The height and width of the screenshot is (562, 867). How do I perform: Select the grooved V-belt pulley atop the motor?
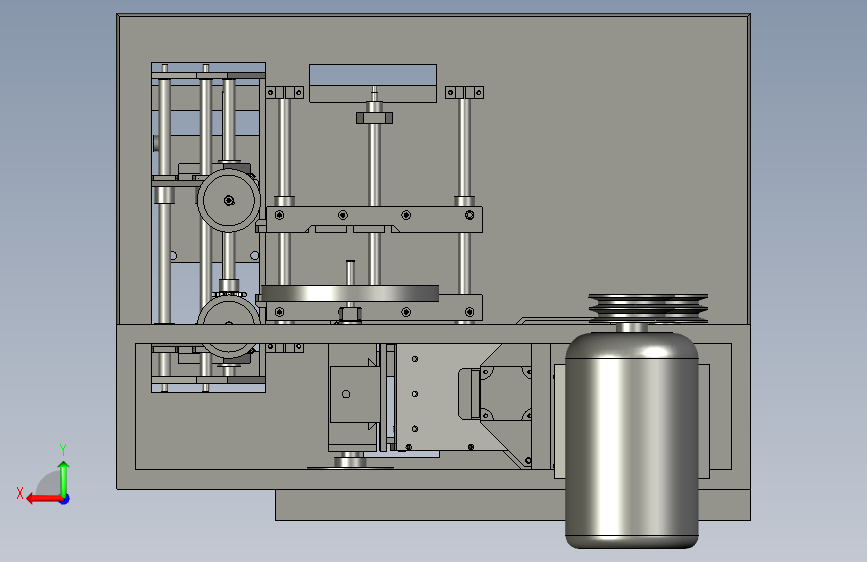pos(648,308)
